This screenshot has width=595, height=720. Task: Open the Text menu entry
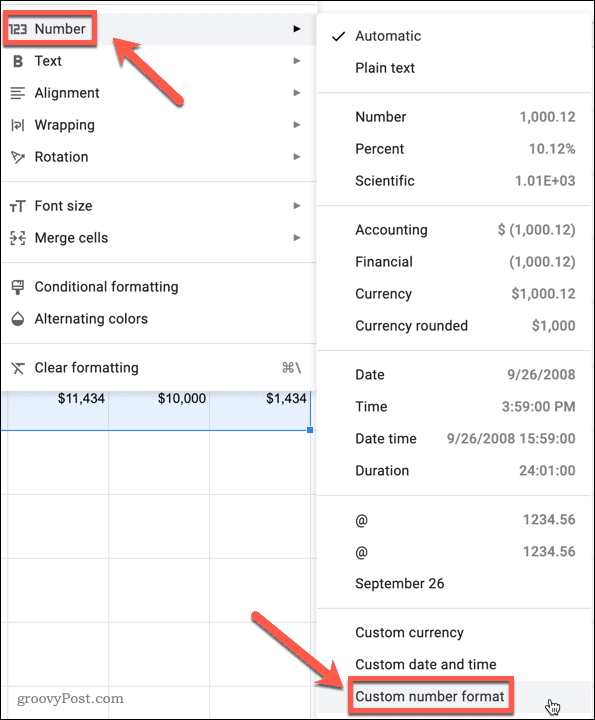click(x=158, y=61)
